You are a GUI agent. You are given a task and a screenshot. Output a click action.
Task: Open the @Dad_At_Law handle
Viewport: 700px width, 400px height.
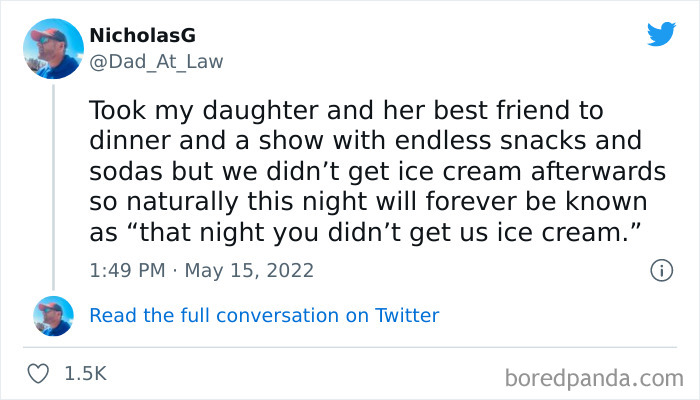[x=157, y=61]
